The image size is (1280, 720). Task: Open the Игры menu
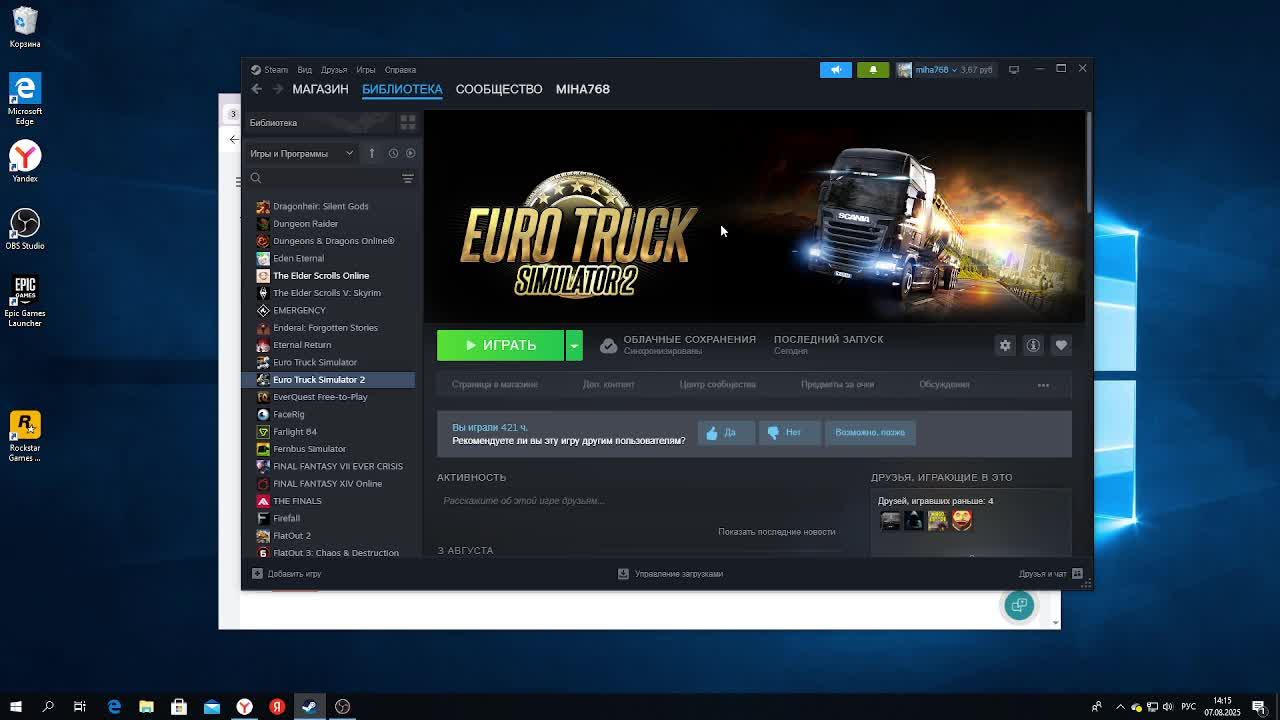click(x=366, y=70)
